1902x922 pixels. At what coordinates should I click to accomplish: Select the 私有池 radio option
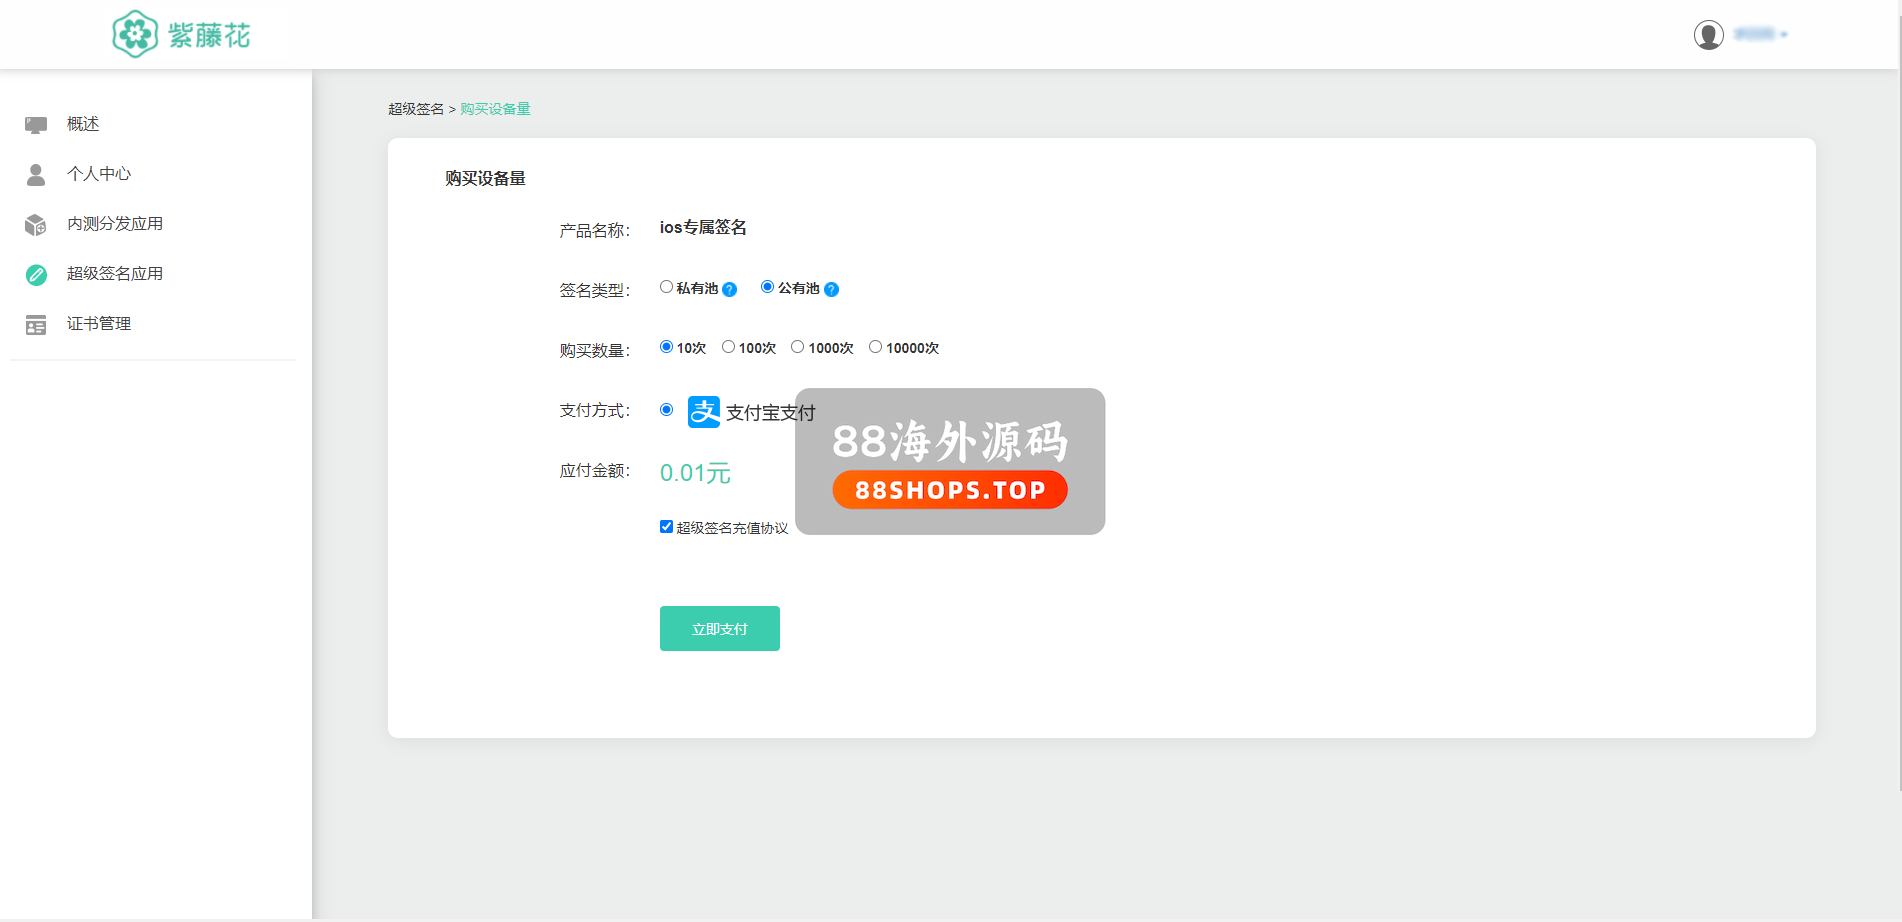tap(666, 287)
